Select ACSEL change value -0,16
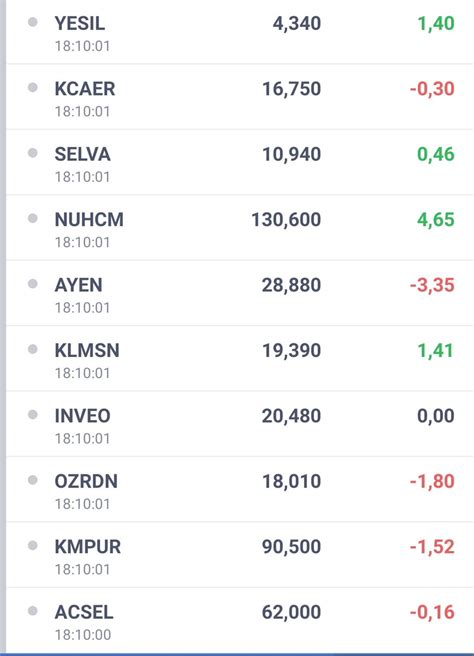Screen dimensions: 474x656 click(432, 612)
